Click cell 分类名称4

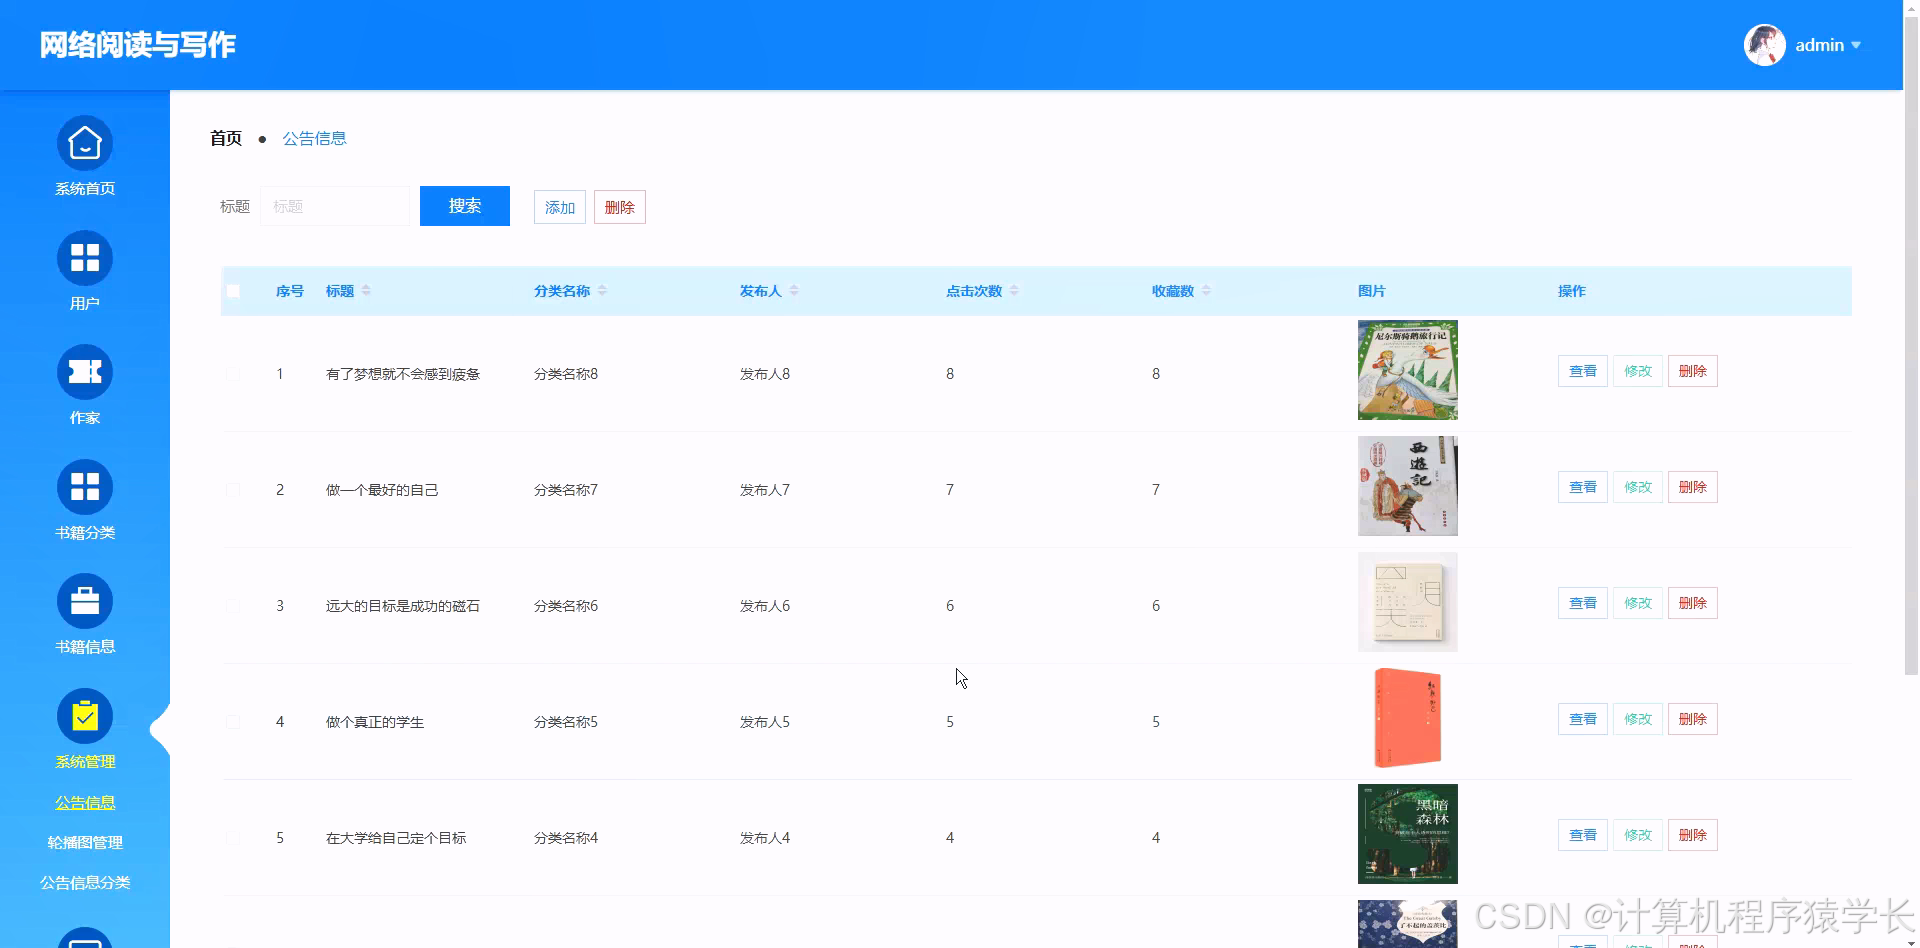pos(566,838)
